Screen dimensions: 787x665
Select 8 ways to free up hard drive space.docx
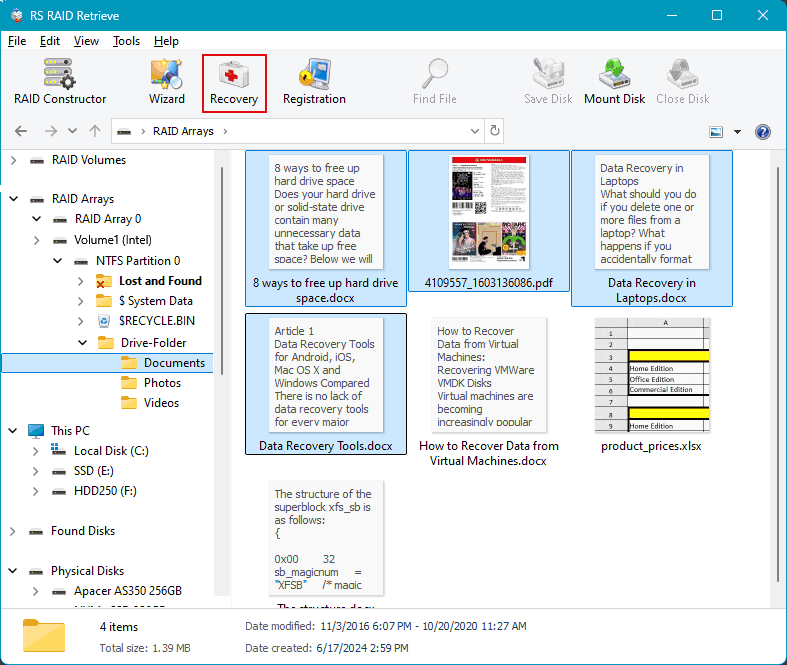coord(326,228)
